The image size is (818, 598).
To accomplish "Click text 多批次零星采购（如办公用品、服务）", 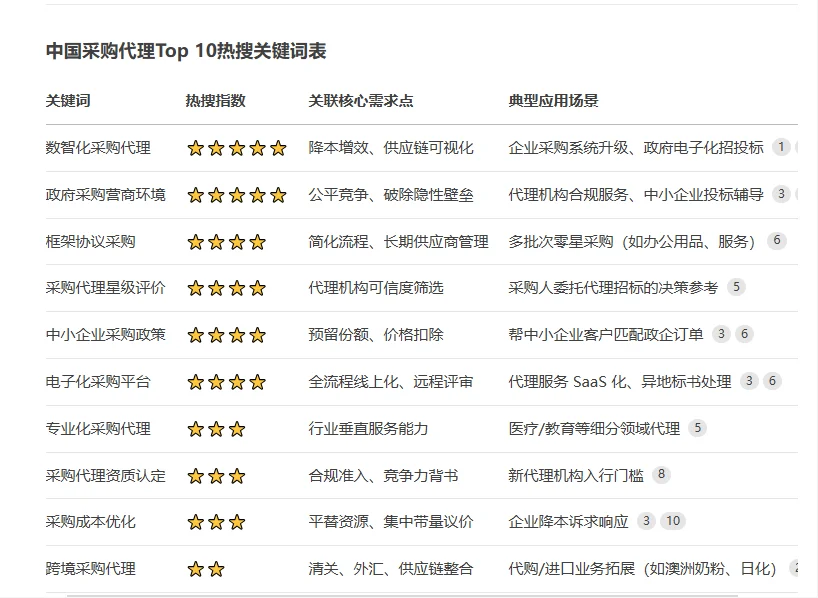I will point(632,242).
